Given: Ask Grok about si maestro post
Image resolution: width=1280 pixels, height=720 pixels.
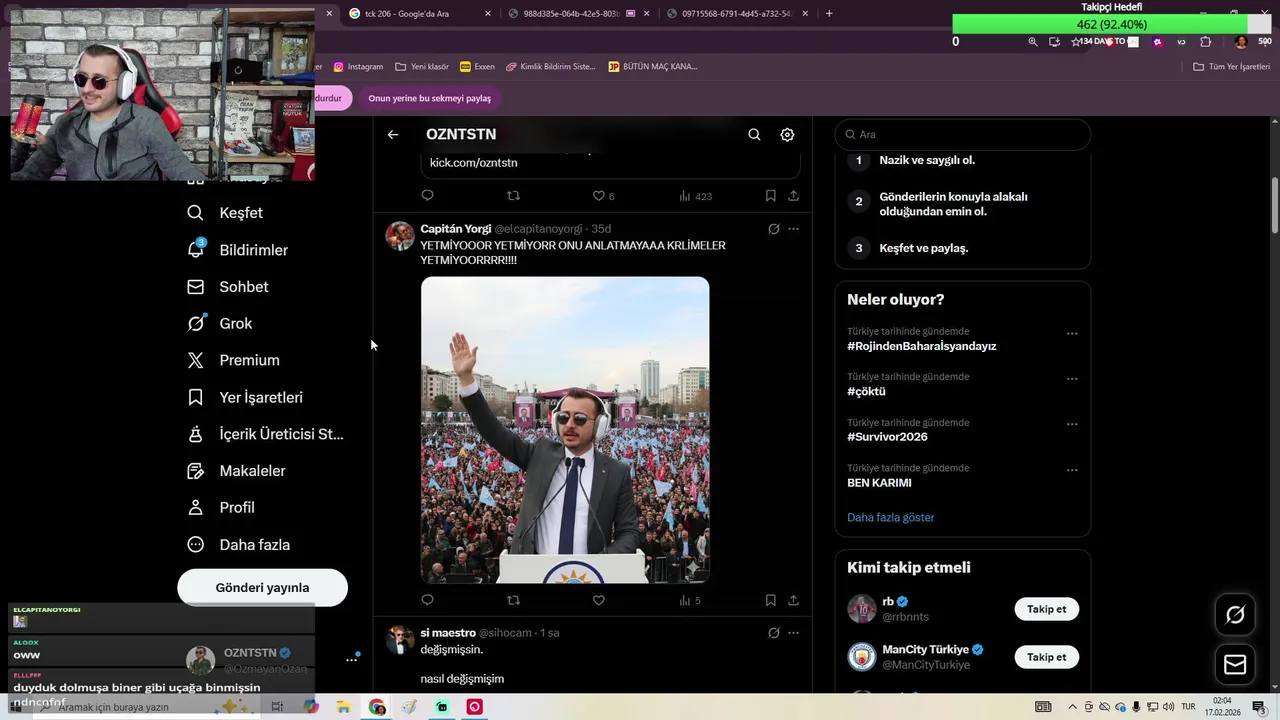Looking at the screenshot, I should (773, 633).
